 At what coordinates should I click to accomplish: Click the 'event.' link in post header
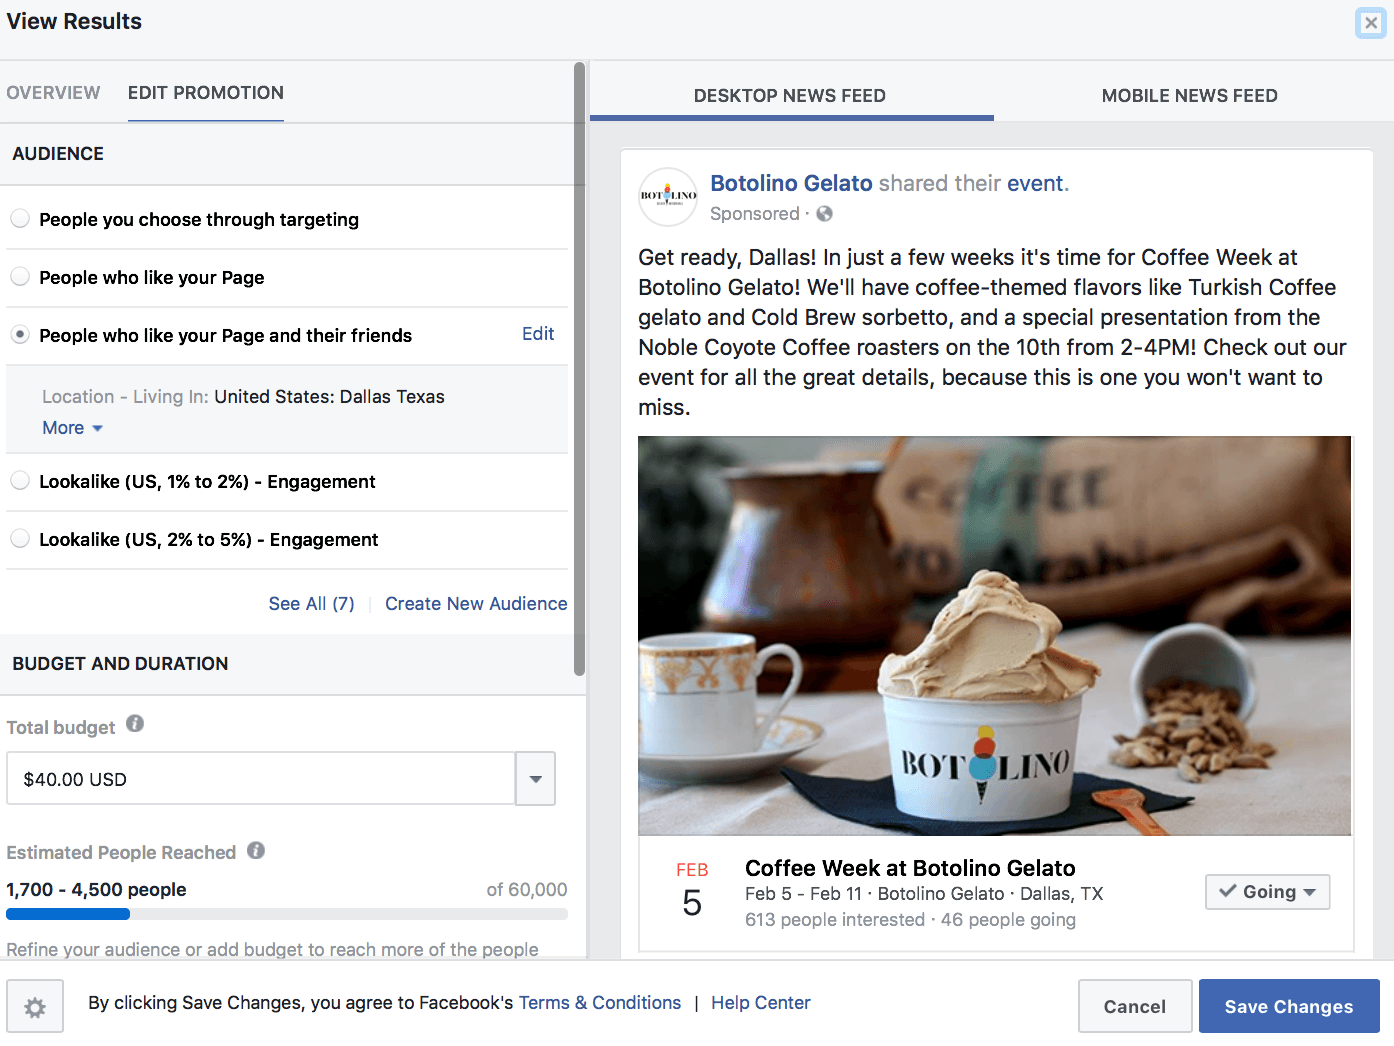click(1038, 183)
